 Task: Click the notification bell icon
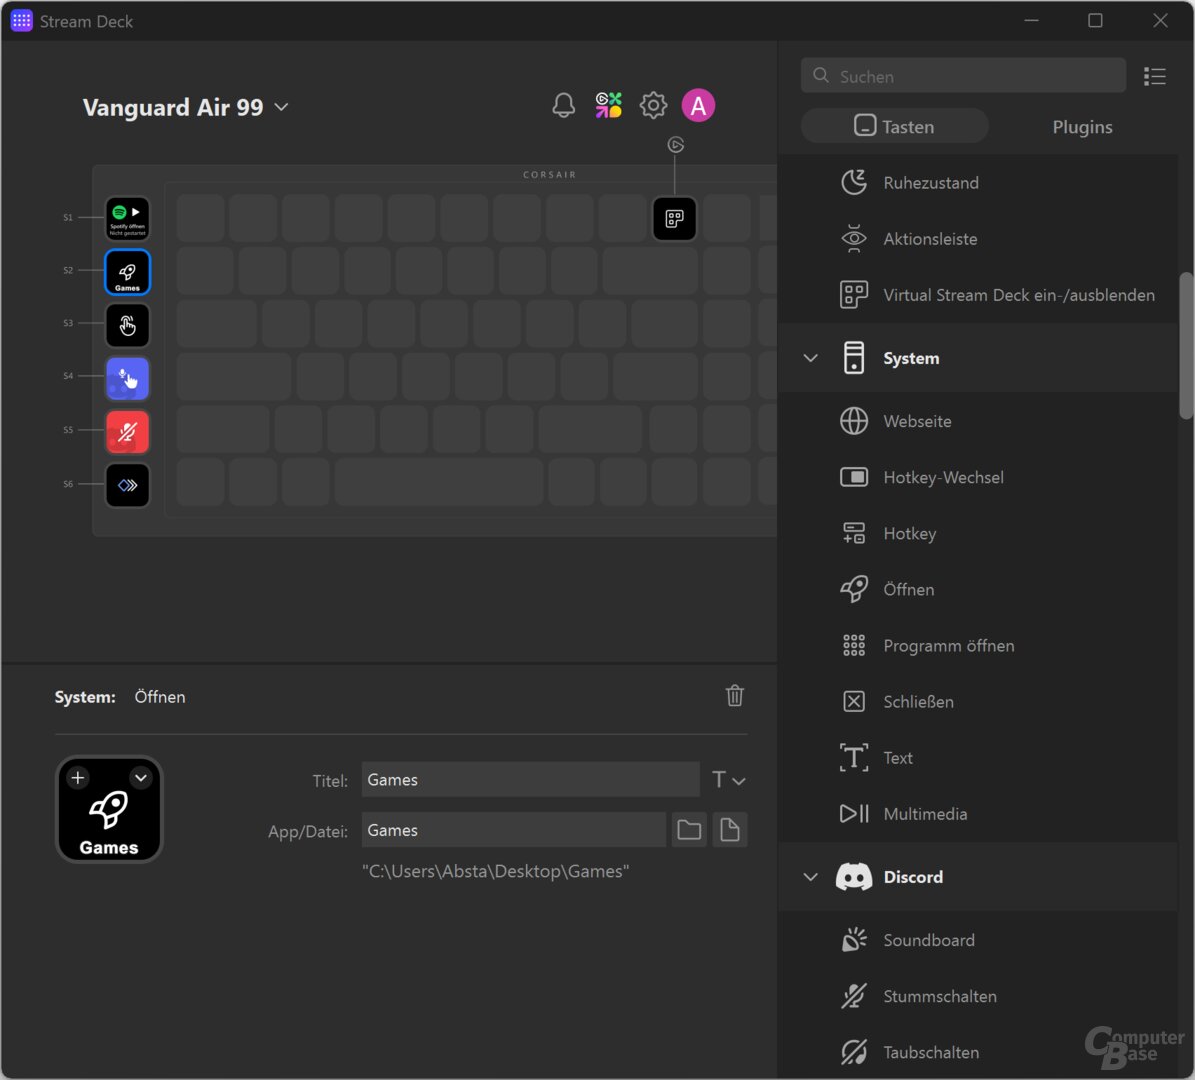(564, 106)
